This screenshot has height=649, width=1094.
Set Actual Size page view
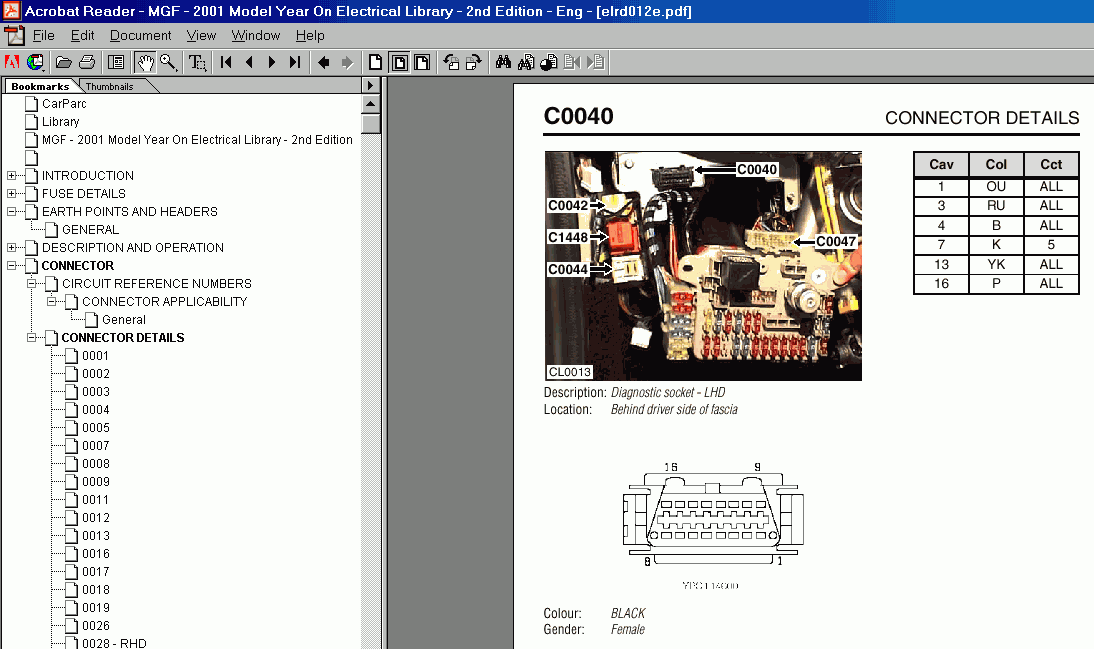click(375, 63)
